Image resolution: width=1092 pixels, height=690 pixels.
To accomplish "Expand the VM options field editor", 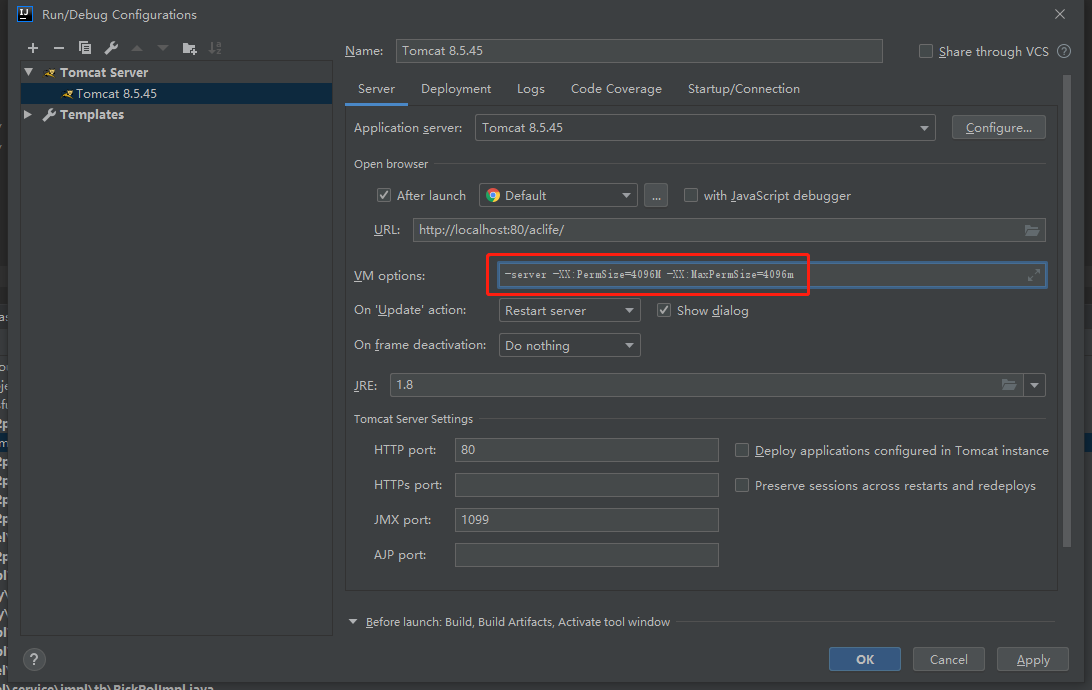I will click(1034, 275).
